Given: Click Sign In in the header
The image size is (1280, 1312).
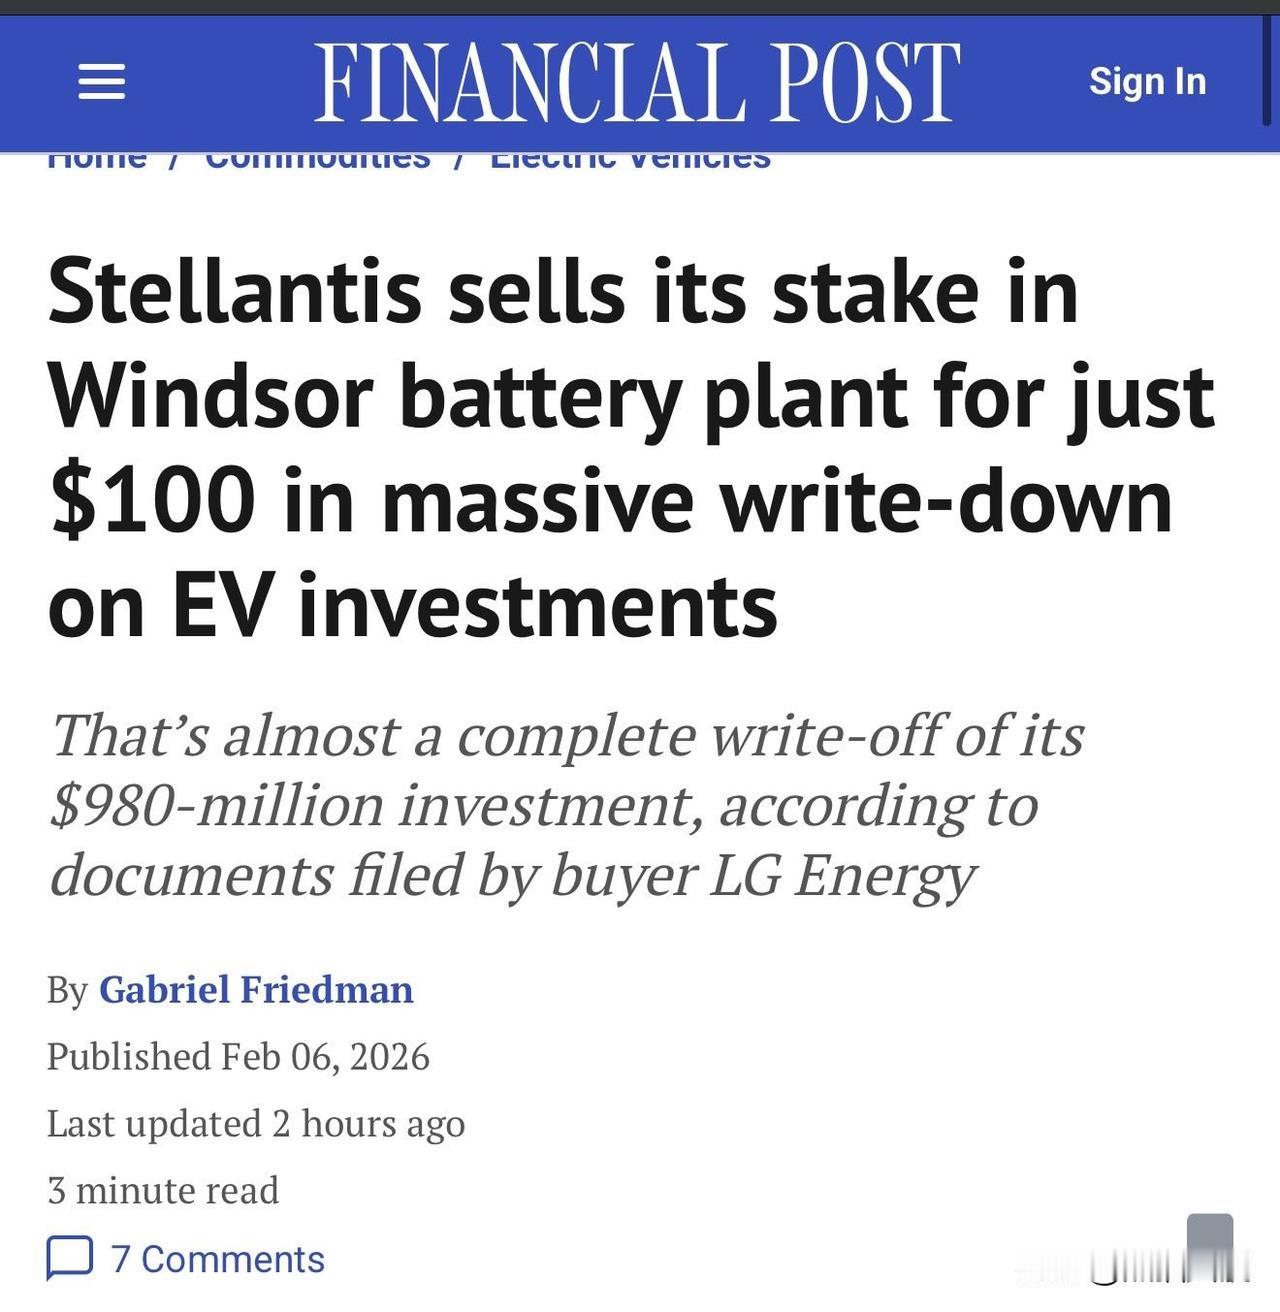Looking at the screenshot, I should tap(1147, 81).
